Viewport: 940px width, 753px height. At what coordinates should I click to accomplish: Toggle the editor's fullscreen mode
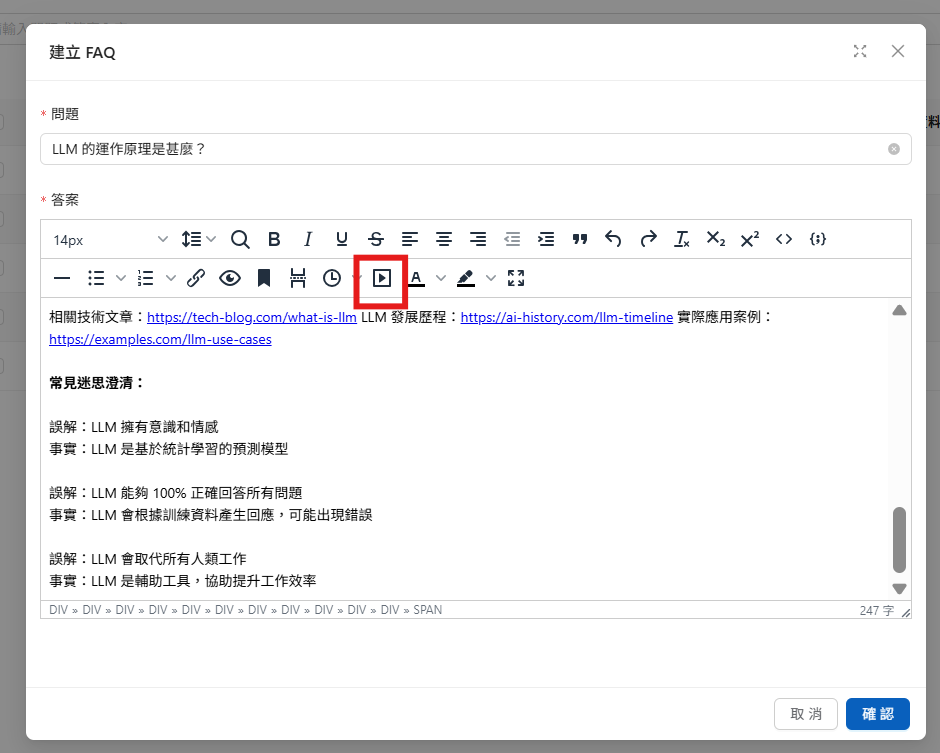(x=516, y=278)
